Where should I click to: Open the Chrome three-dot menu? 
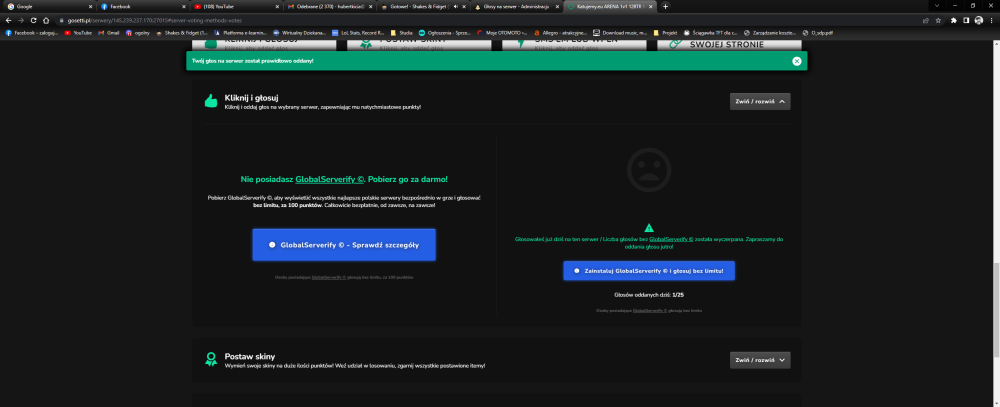click(992, 20)
